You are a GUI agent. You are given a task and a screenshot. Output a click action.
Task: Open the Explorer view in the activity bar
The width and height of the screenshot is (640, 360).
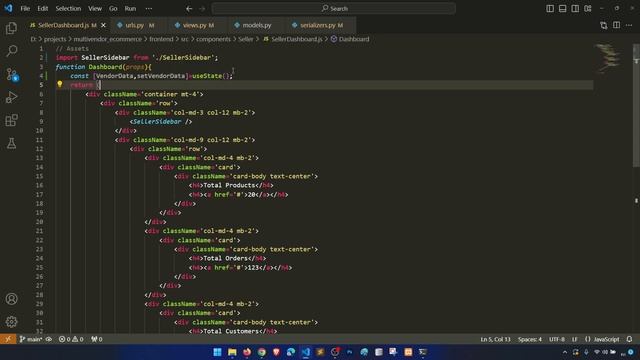[x=11, y=28]
